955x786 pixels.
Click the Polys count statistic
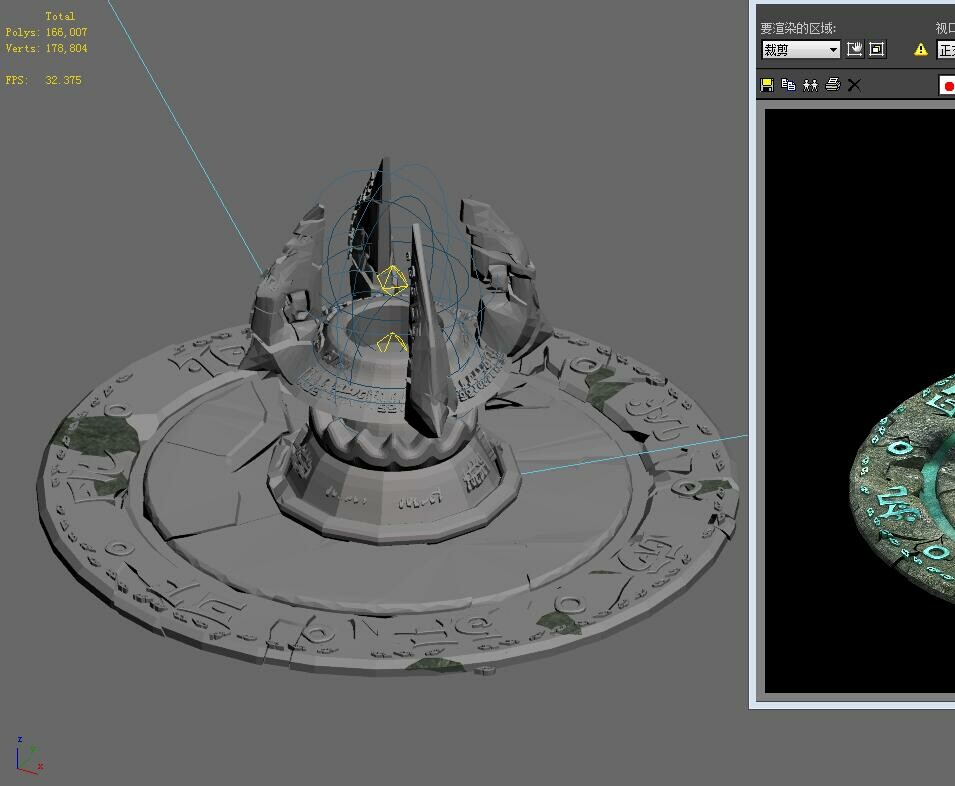[46, 32]
